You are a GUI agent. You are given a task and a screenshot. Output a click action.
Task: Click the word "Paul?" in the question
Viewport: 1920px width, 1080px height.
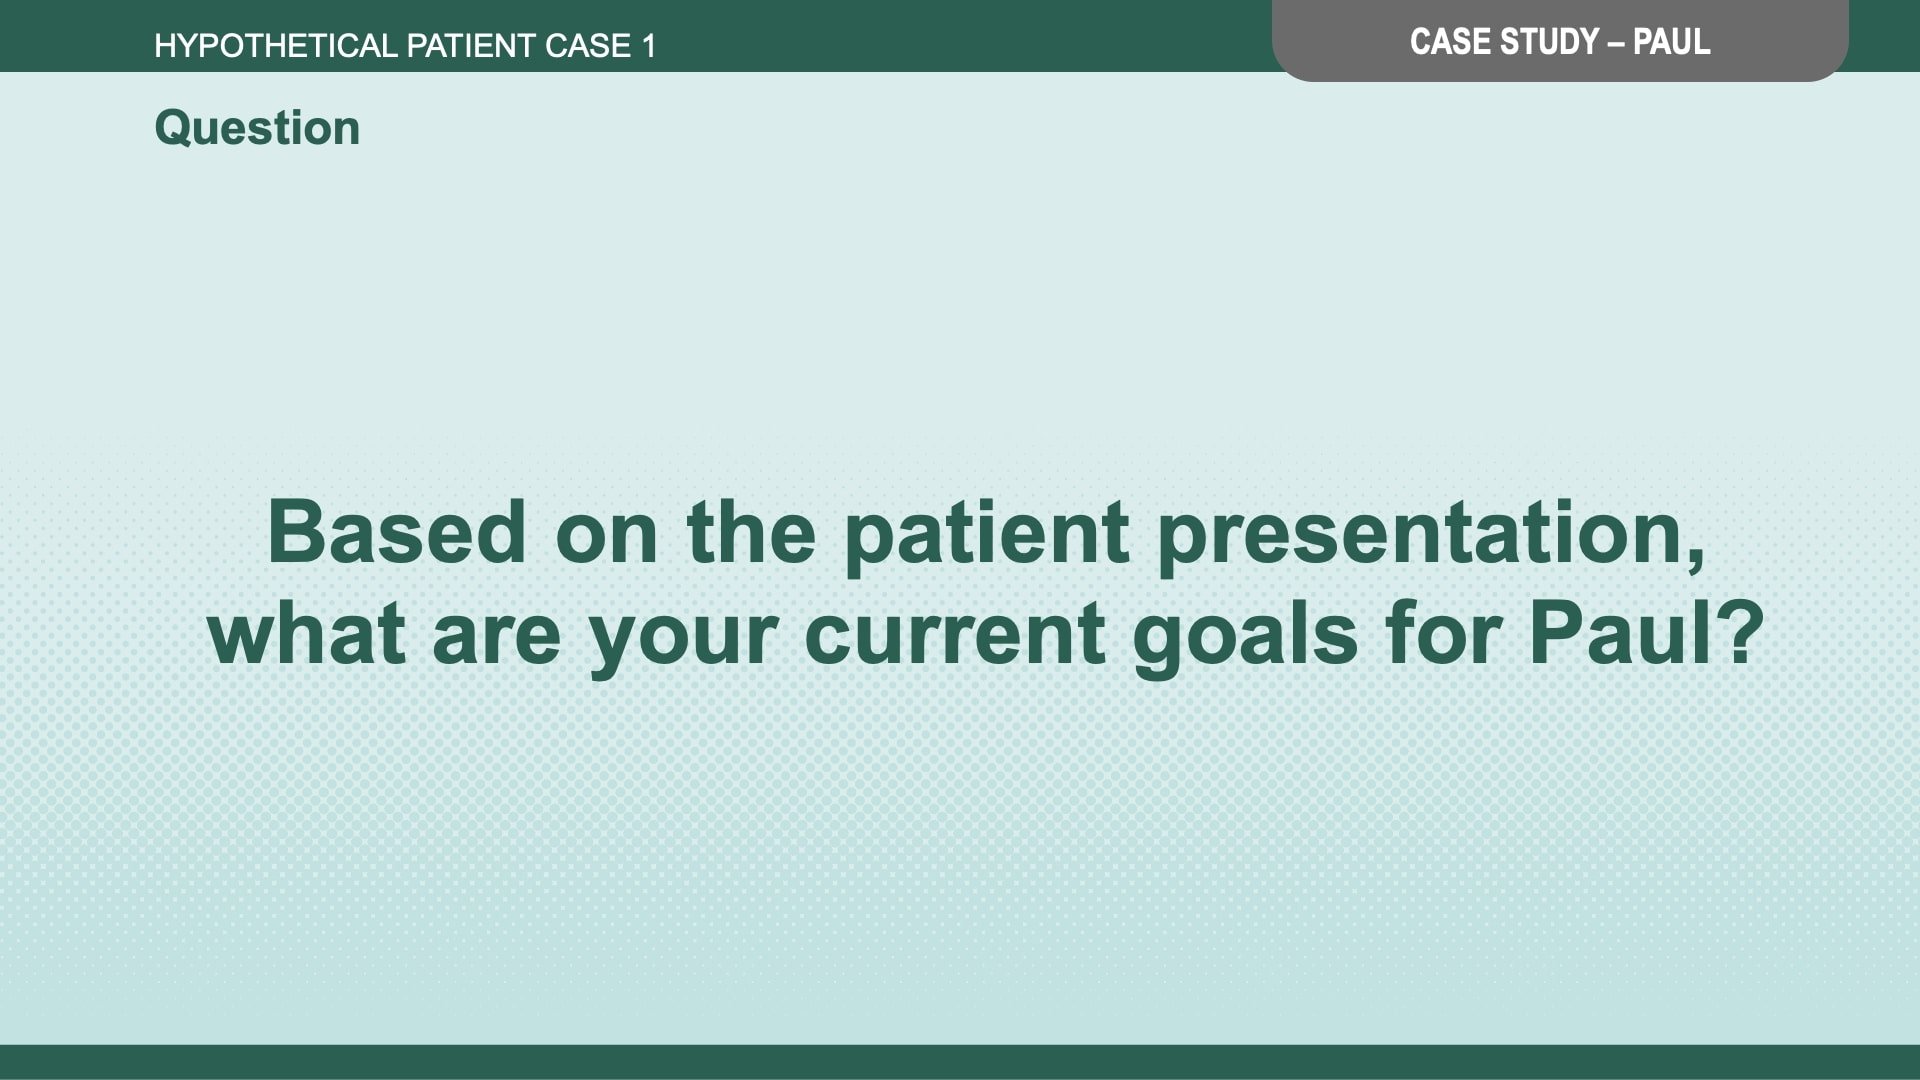click(1646, 634)
